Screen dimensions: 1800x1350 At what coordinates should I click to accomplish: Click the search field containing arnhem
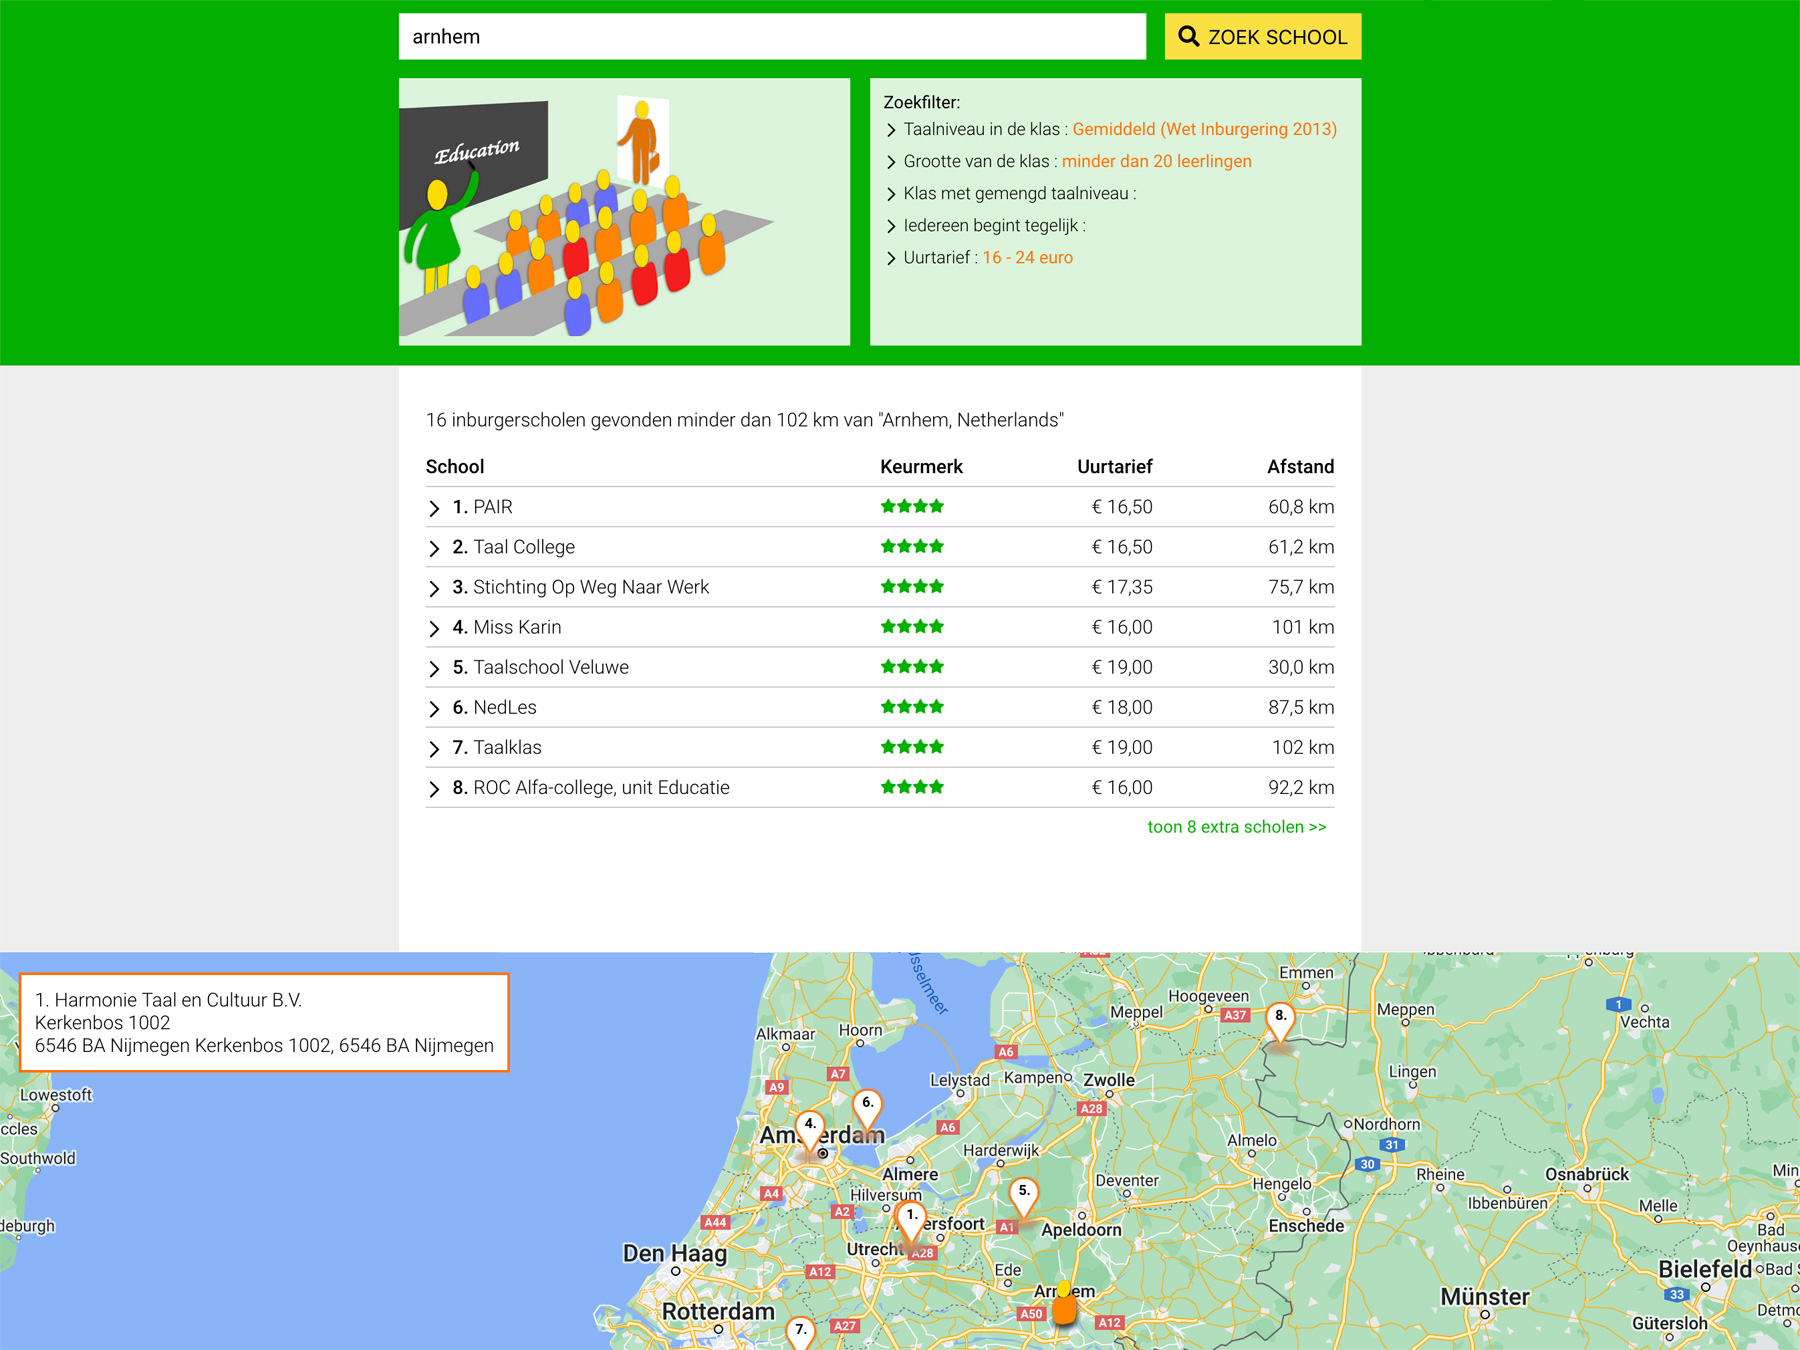[772, 37]
